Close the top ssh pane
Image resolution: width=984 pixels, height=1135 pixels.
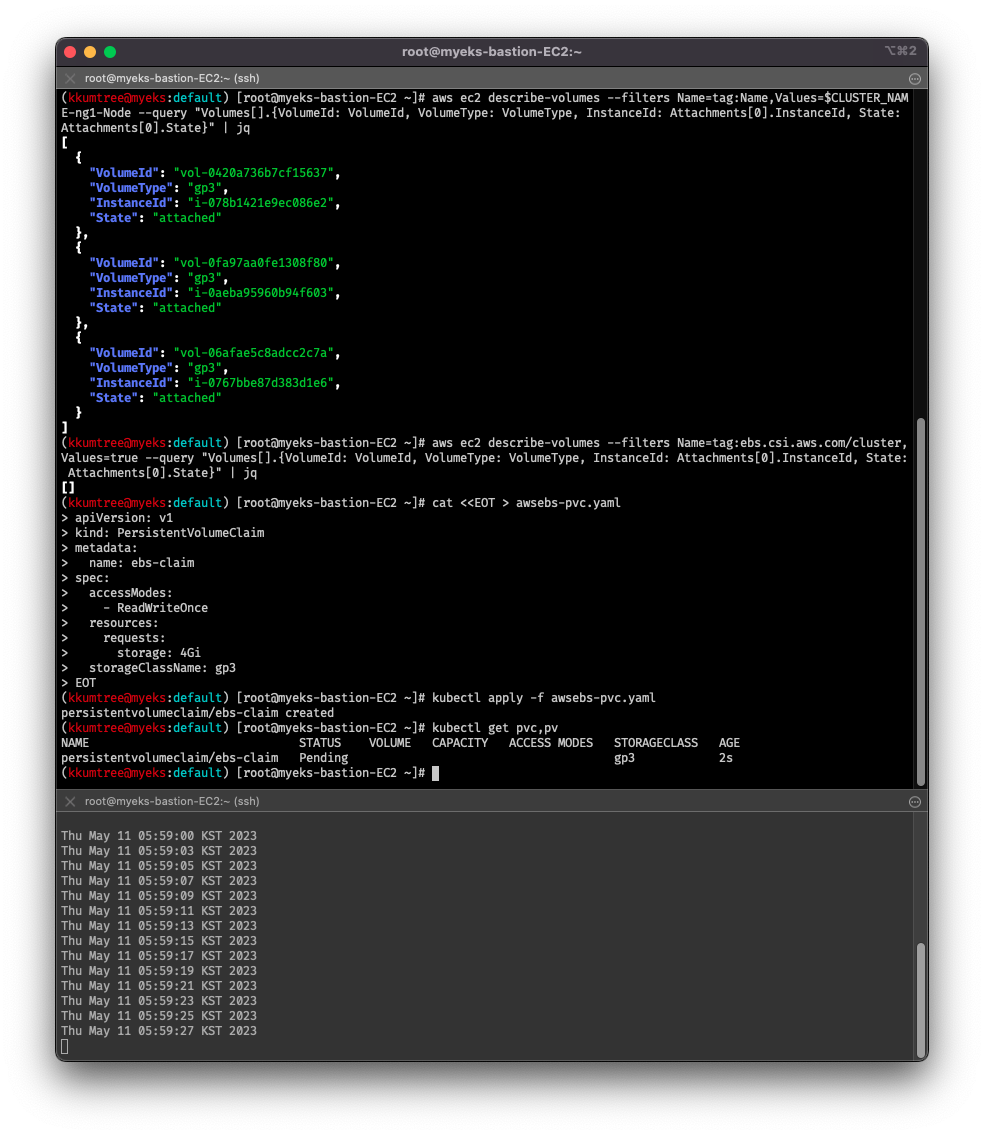pos(70,78)
